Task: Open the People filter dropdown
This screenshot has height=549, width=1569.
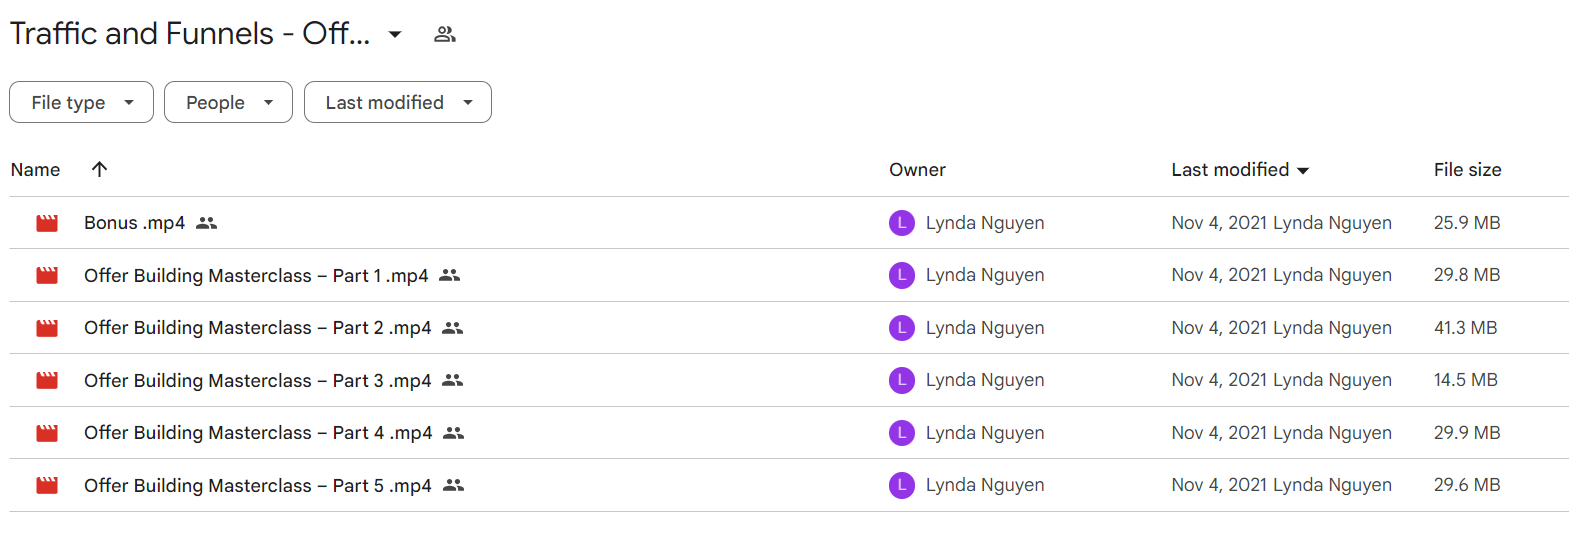Action: [x=228, y=102]
